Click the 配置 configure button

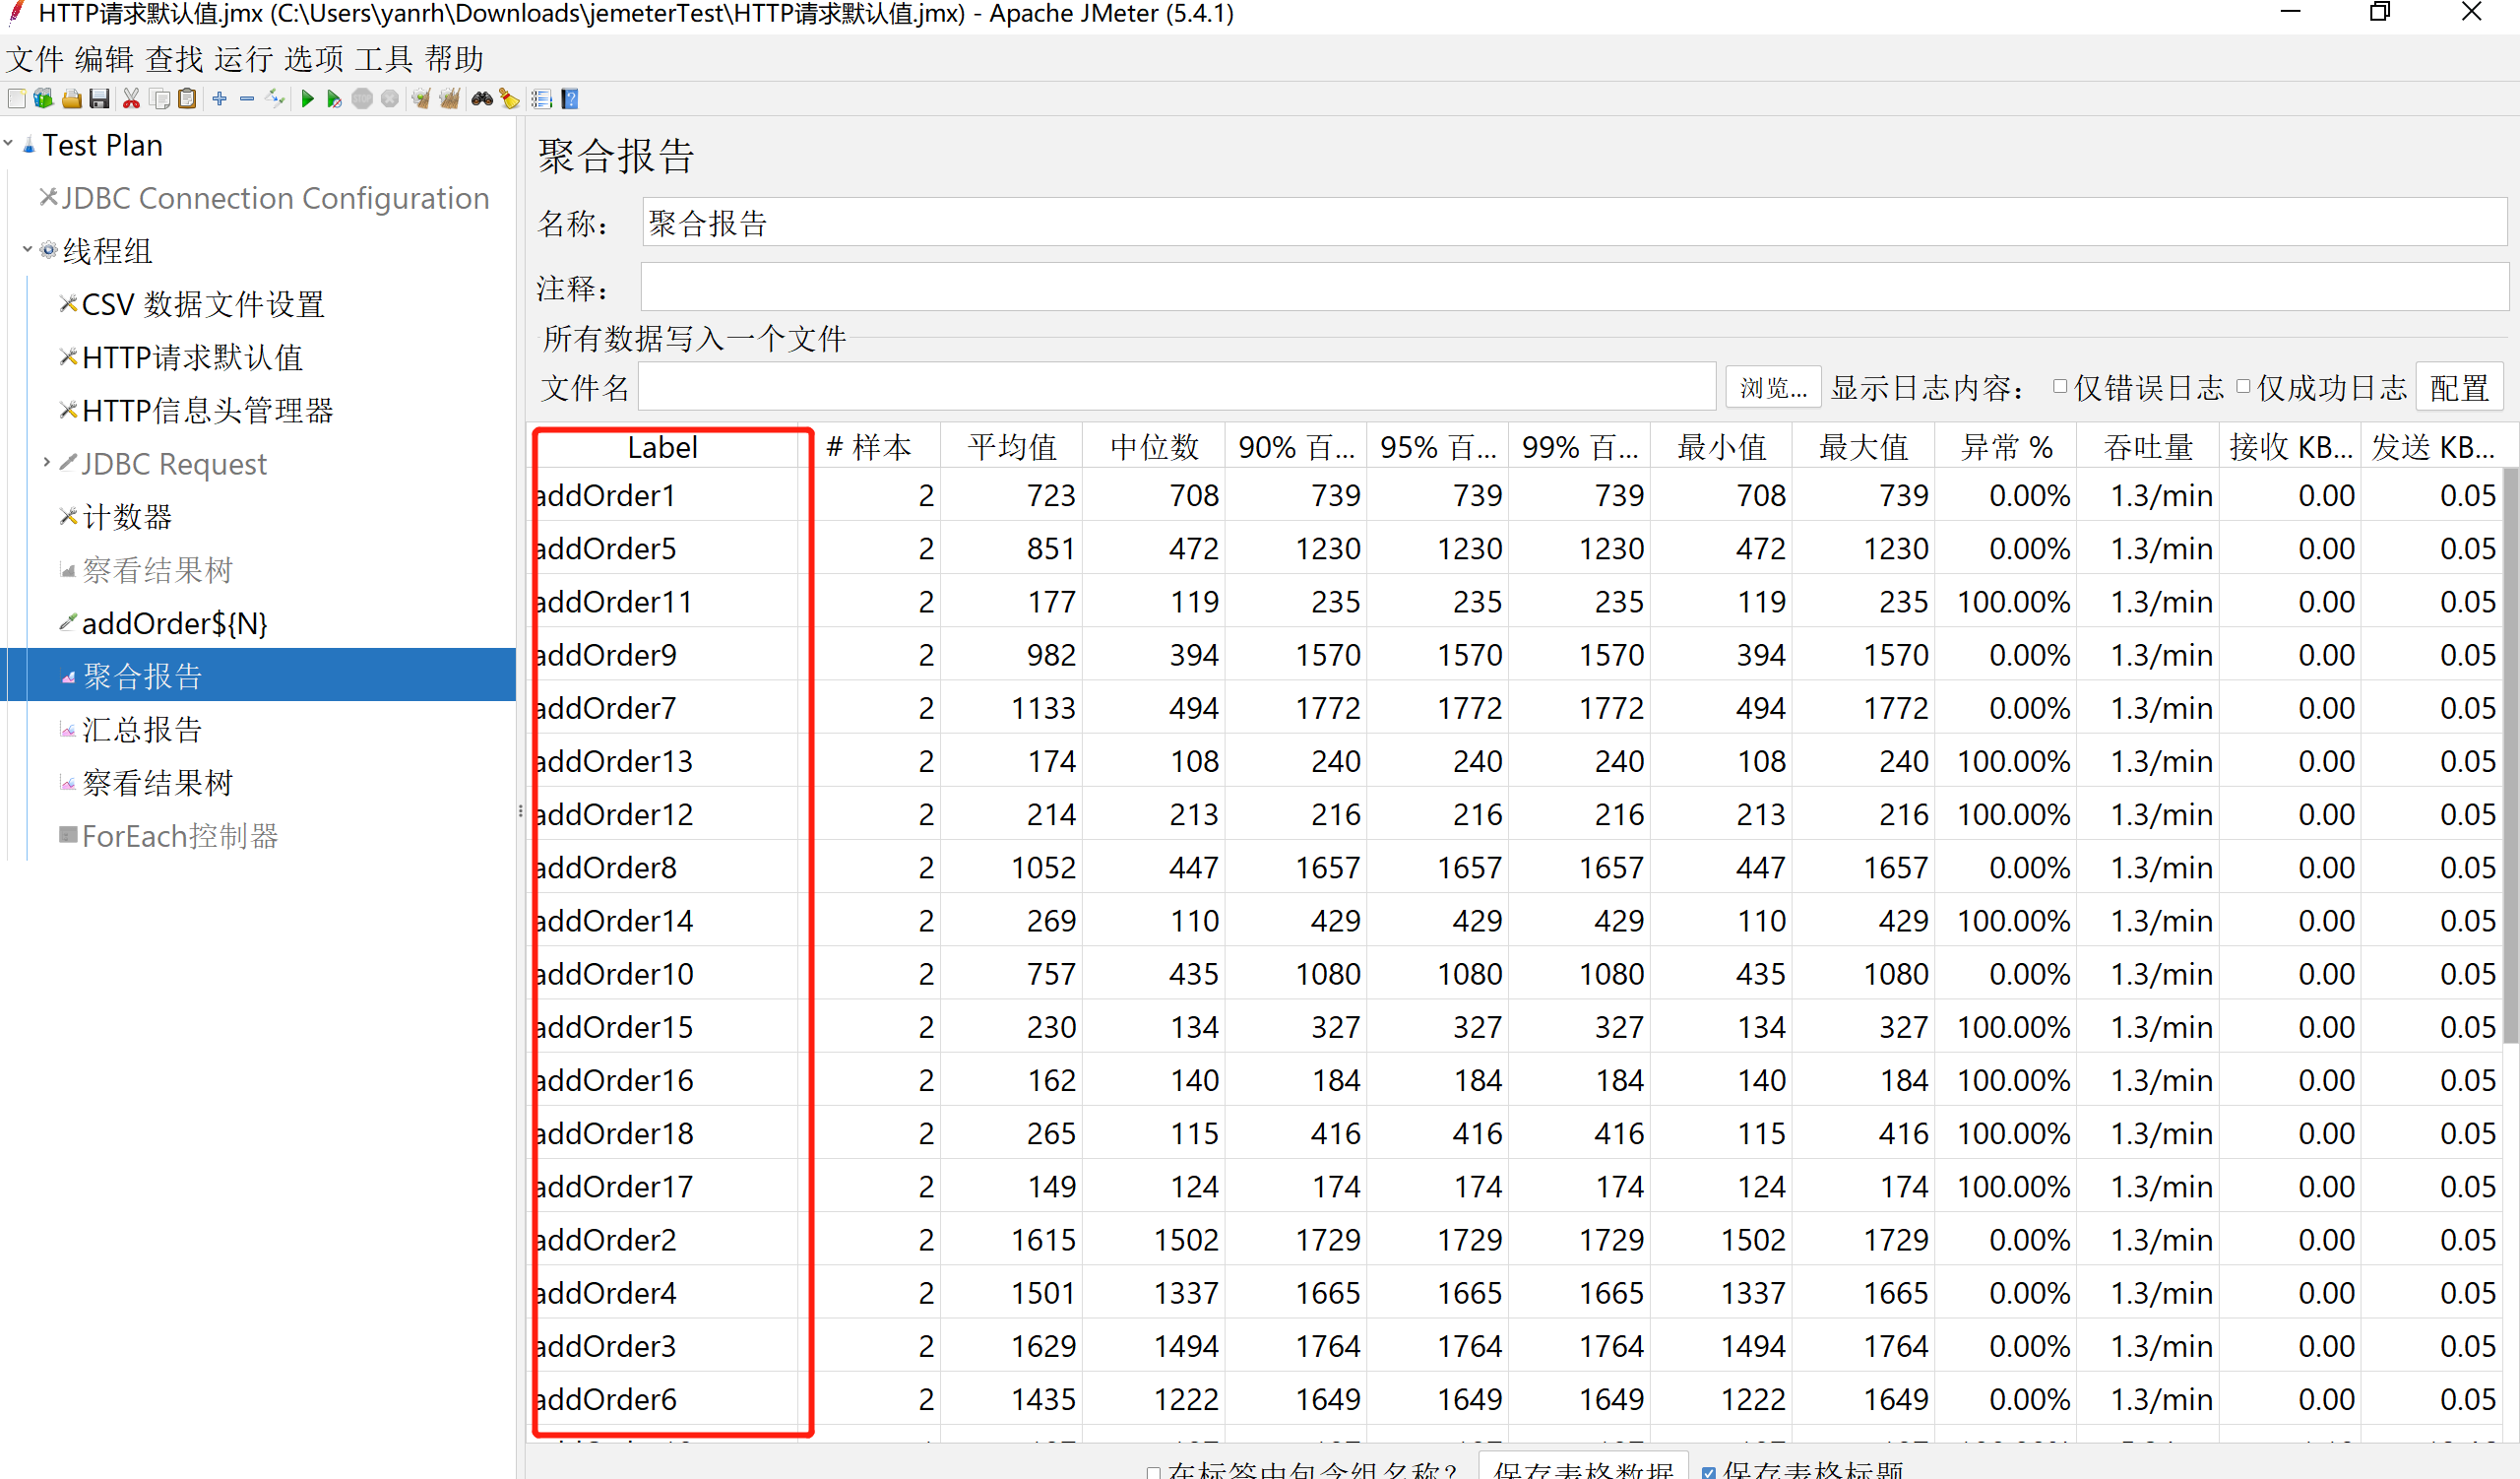click(2458, 388)
